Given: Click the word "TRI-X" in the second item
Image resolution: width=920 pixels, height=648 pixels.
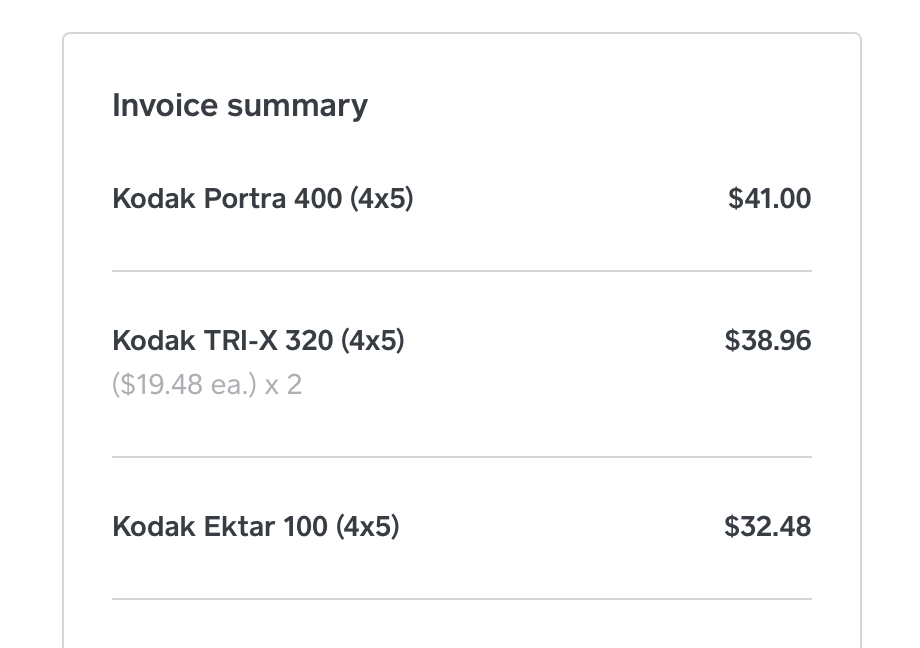Looking at the screenshot, I should [240, 341].
